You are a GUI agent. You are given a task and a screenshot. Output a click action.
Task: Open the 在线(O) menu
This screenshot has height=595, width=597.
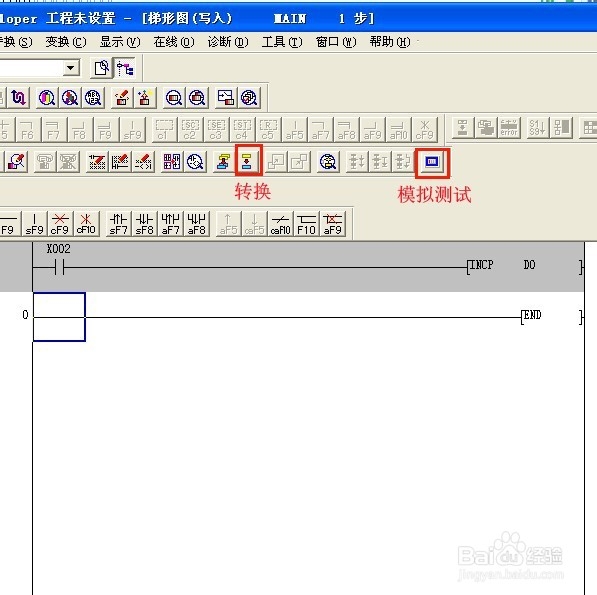[174, 41]
